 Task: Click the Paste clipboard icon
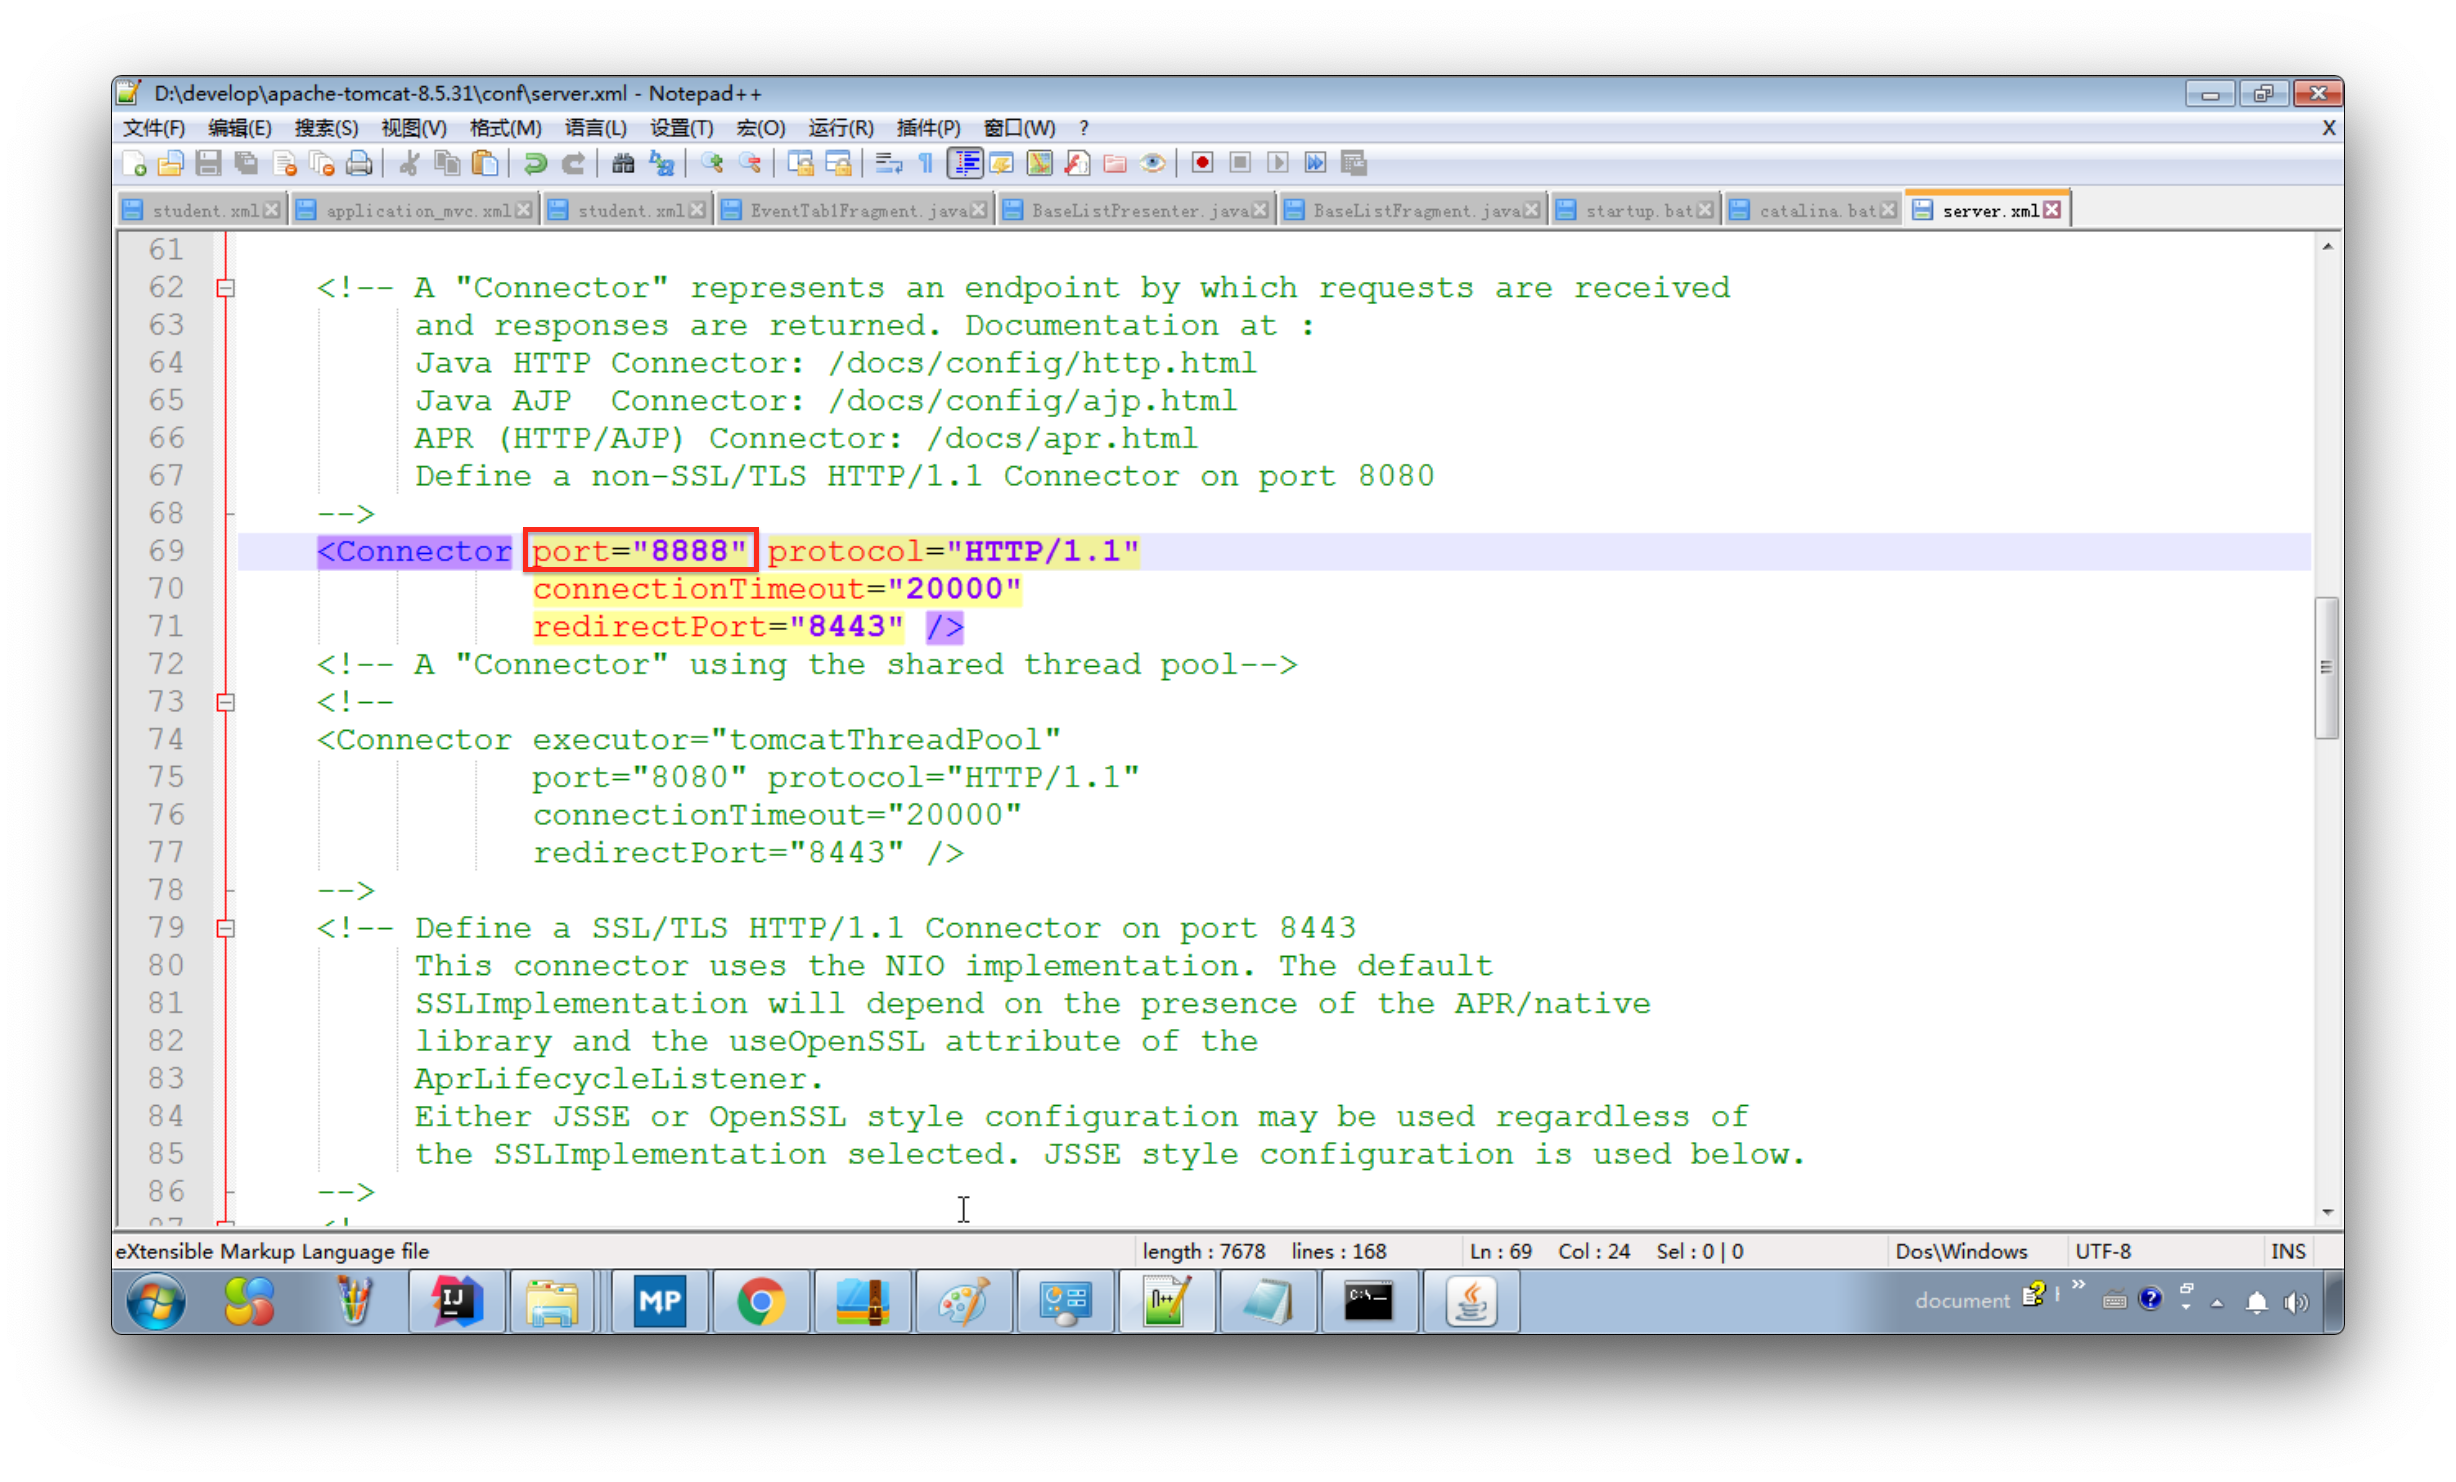coord(485,163)
